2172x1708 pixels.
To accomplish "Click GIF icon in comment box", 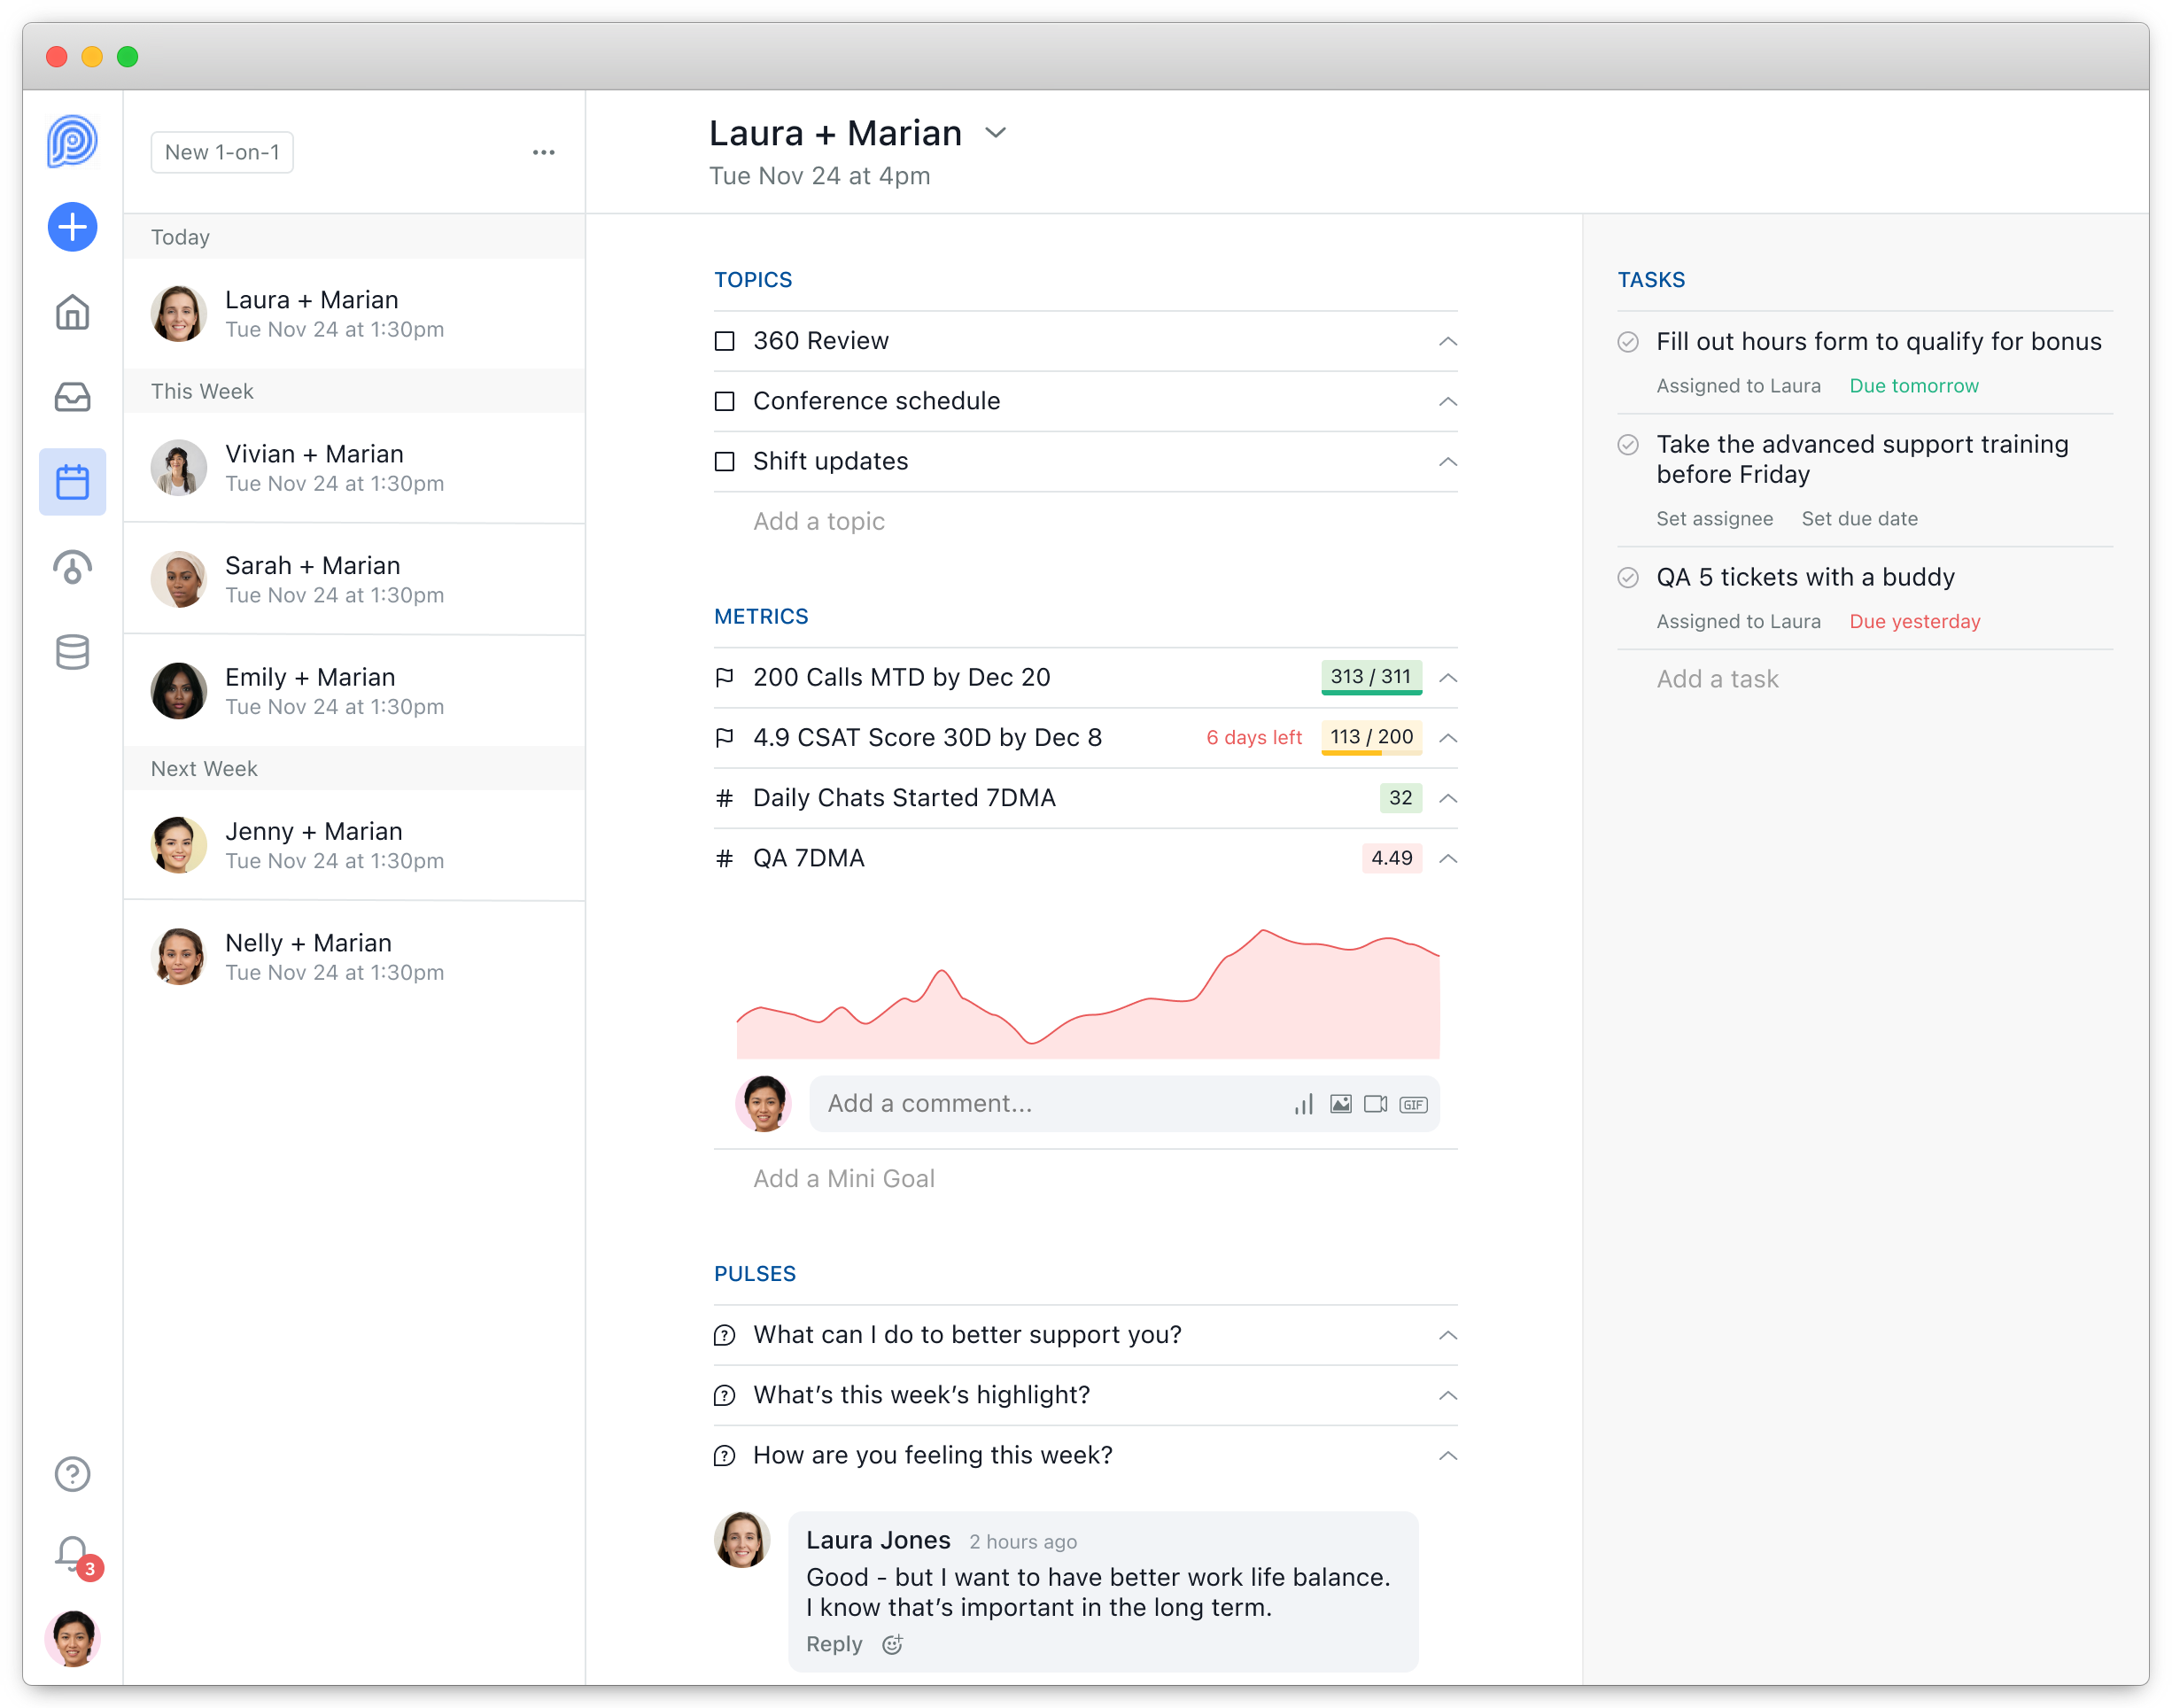I will pyautogui.click(x=1413, y=1104).
